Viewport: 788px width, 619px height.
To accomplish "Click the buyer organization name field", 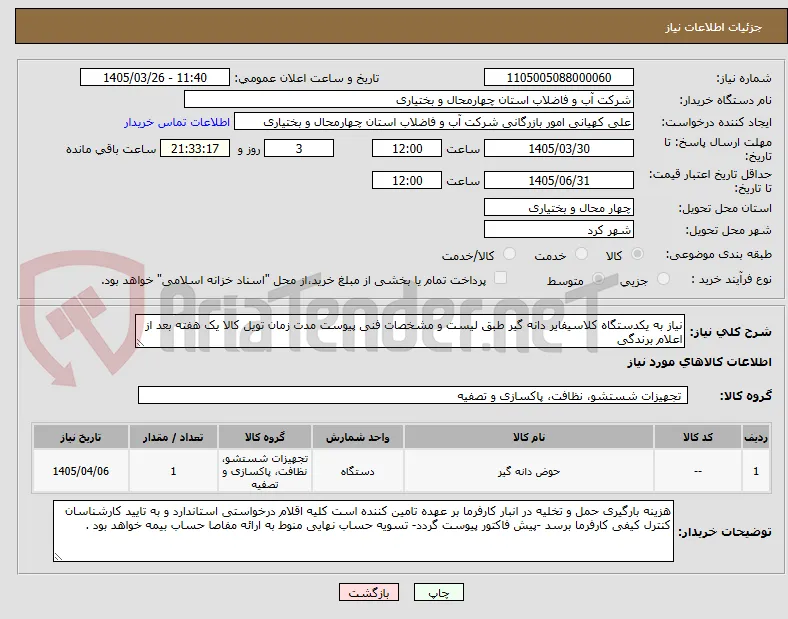I will pyautogui.click(x=409, y=99).
